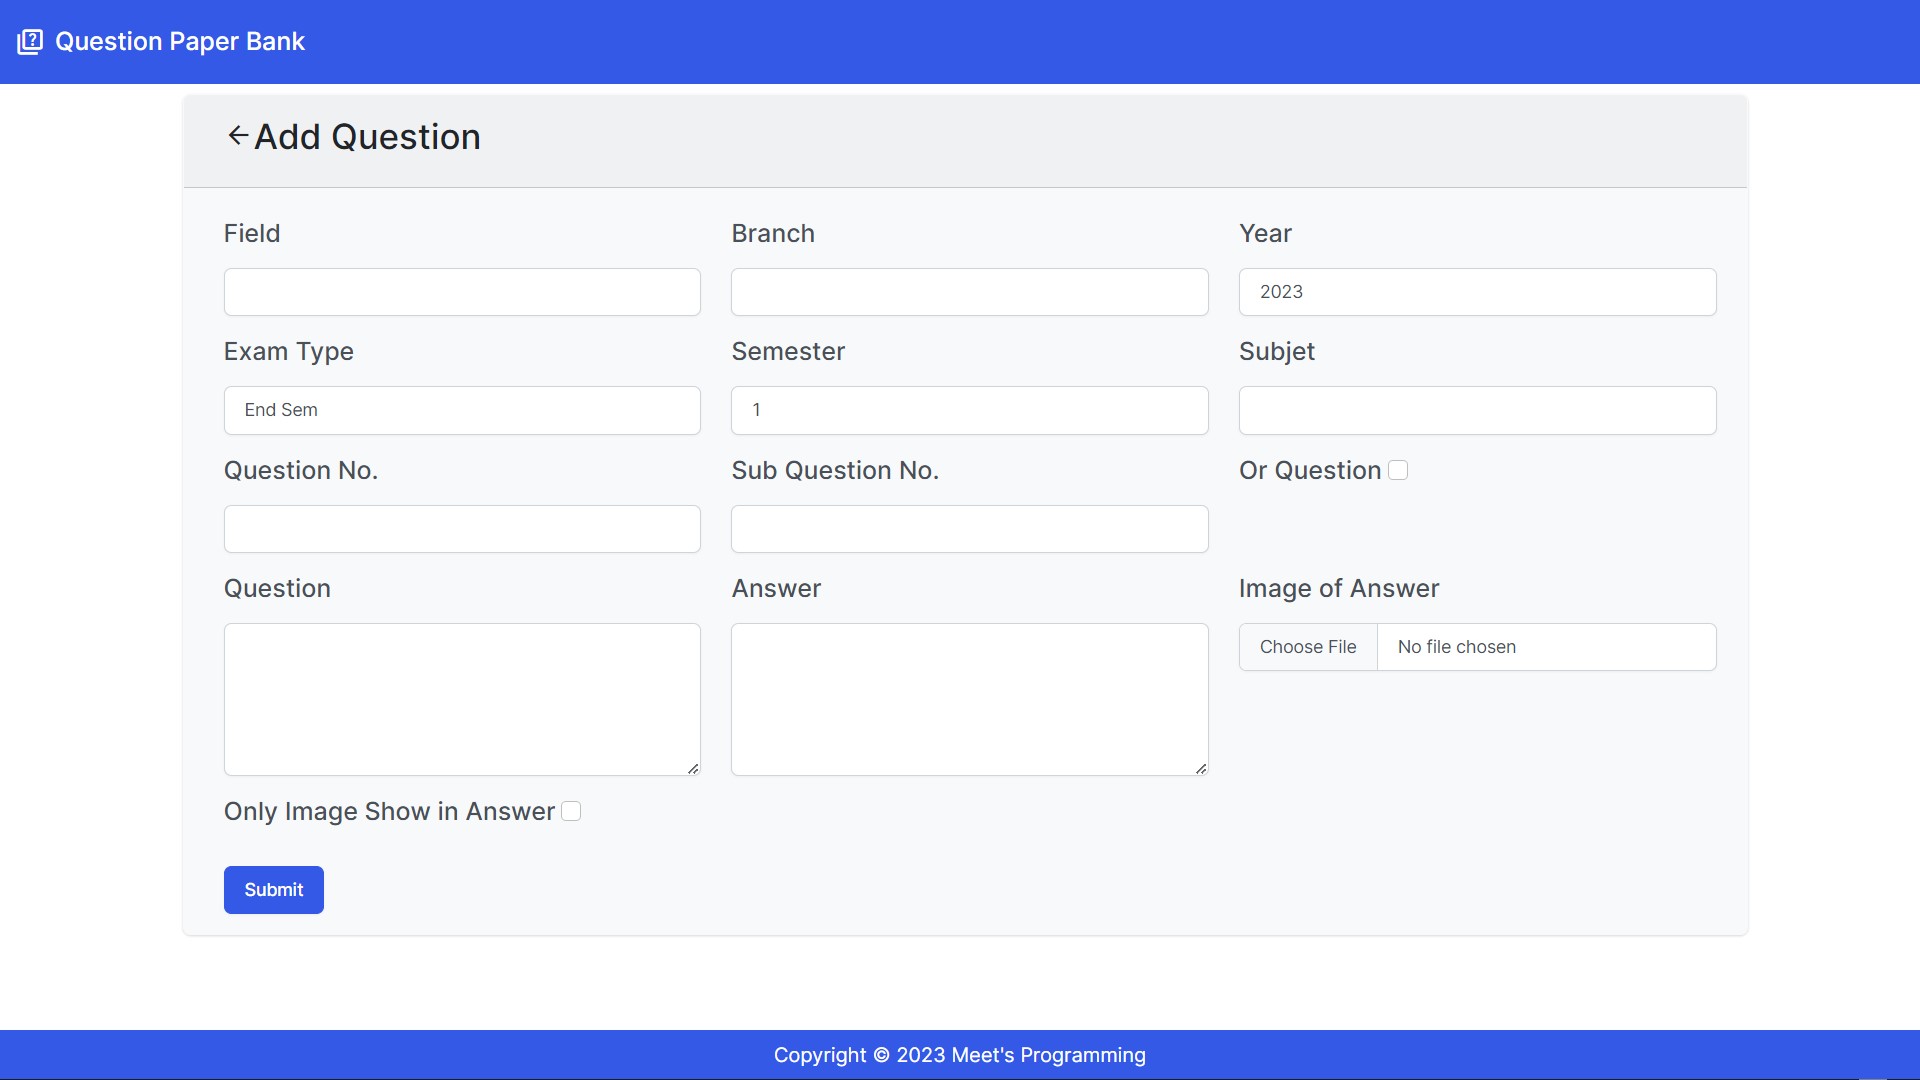Click the Question Paper Bank title link
1920x1080 pixels.
coord(180,42)
